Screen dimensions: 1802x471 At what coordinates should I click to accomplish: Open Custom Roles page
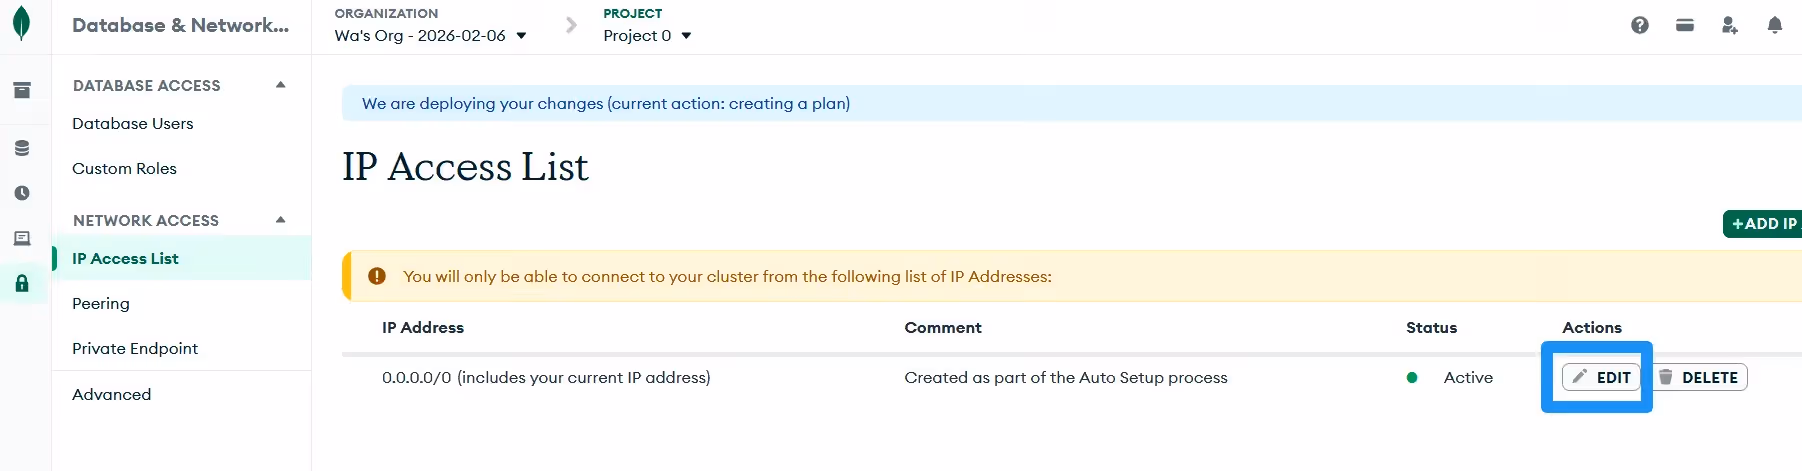[x=124, y=169]
